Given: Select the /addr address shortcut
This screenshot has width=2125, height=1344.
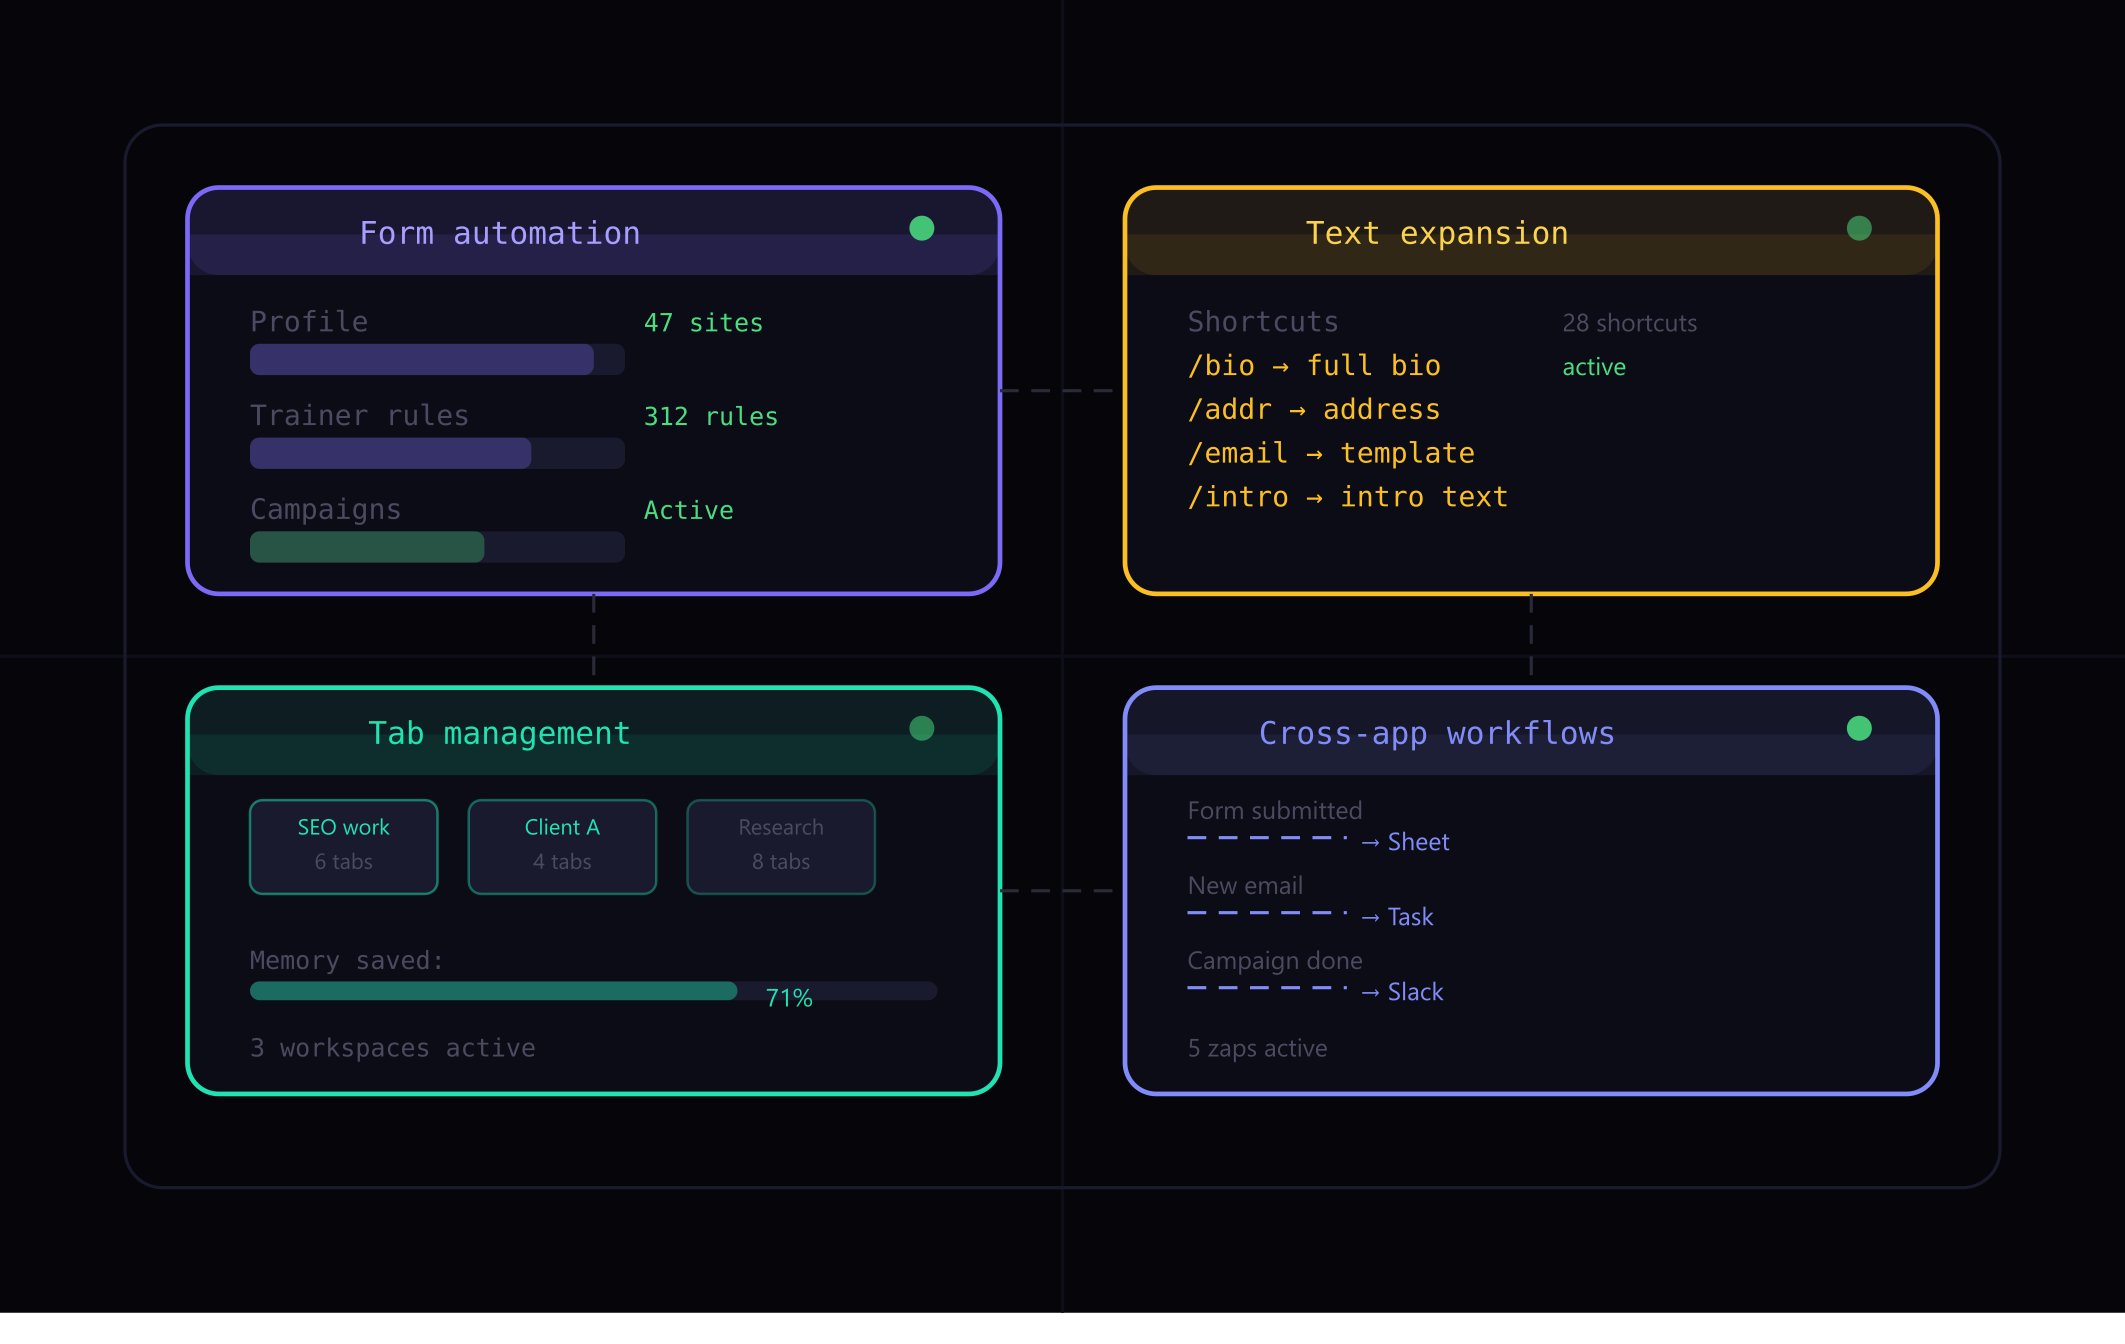Looking at the screenshot, I should 1314,409.
